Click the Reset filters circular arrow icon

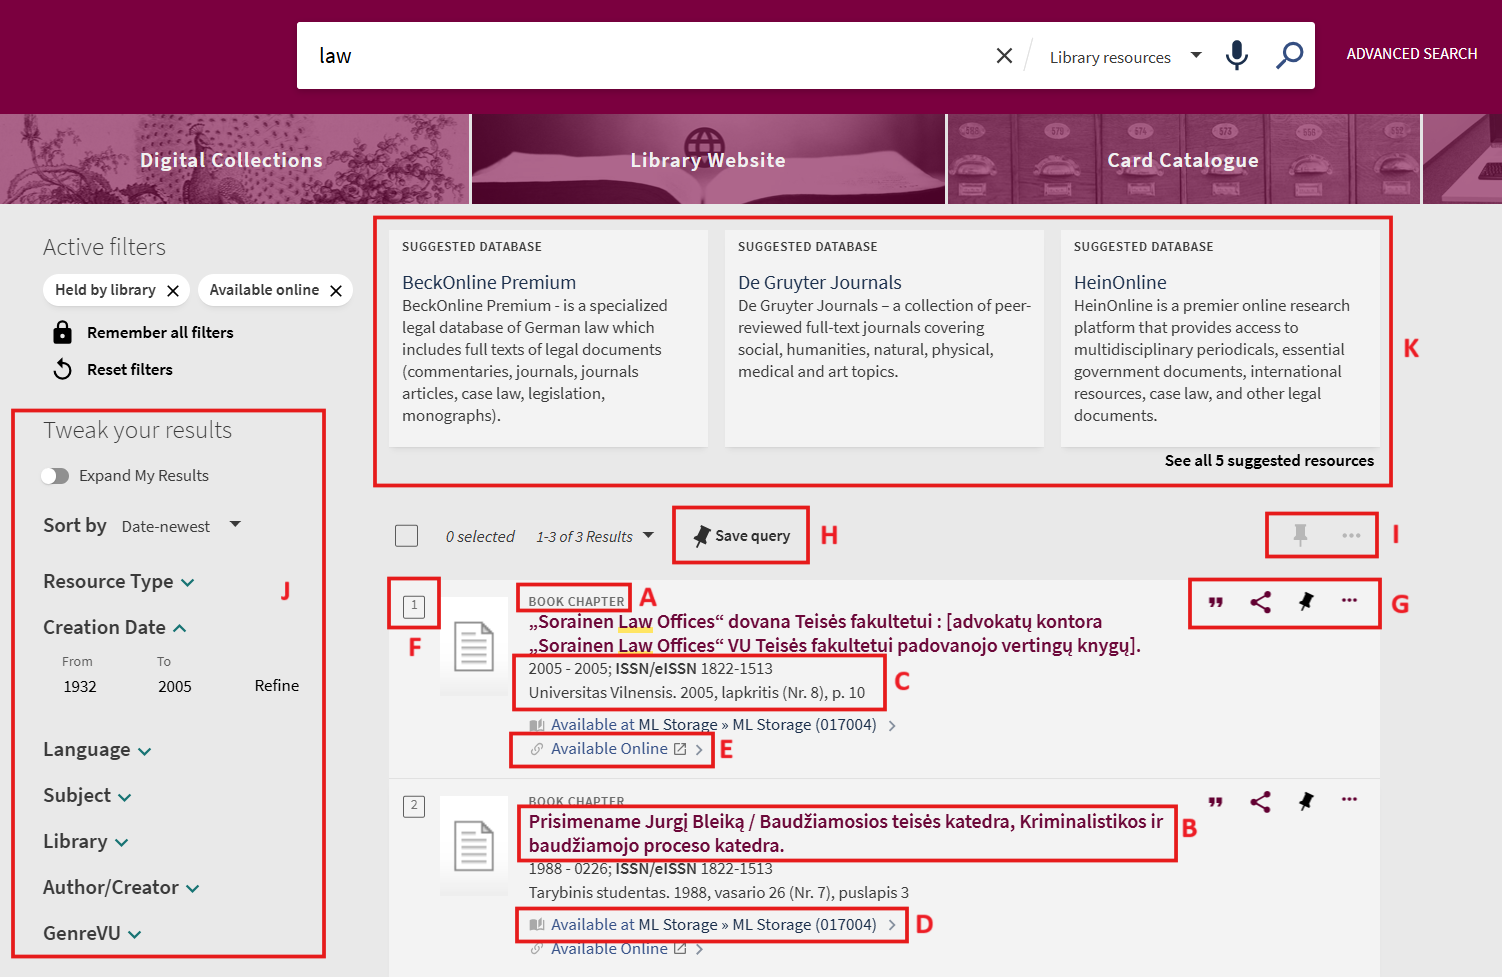[x=62, y=369]
